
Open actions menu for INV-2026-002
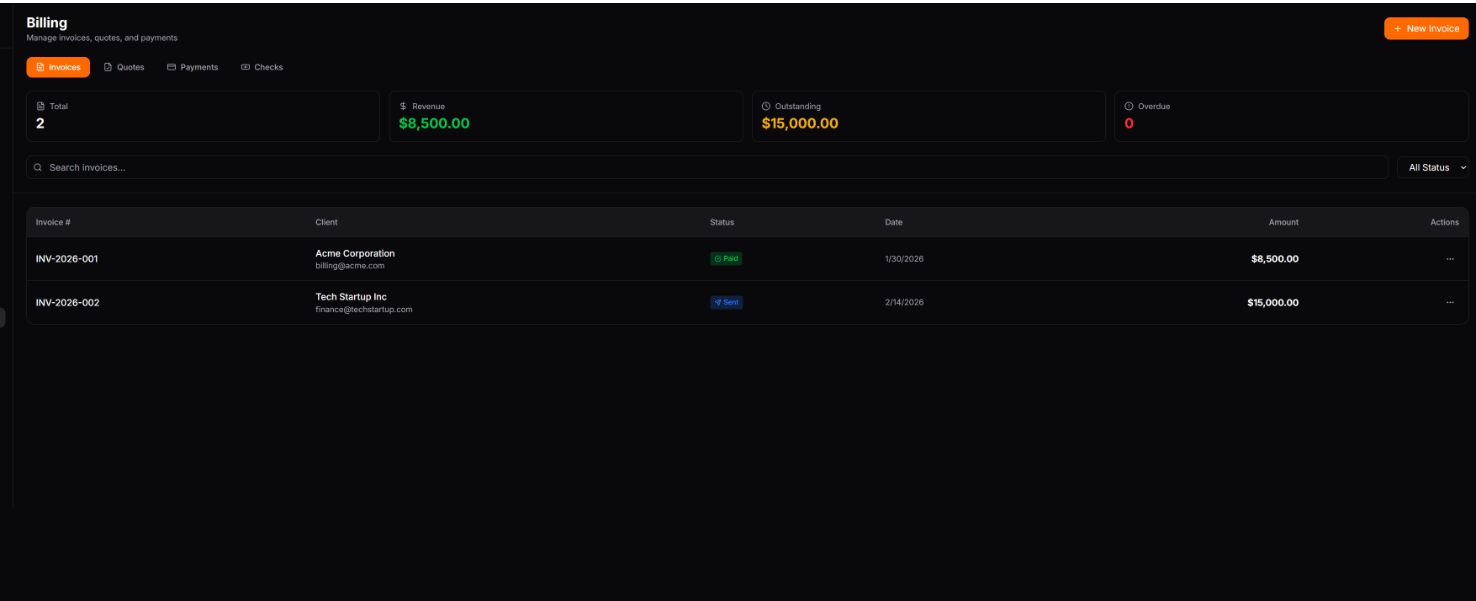click(1449, 302)
